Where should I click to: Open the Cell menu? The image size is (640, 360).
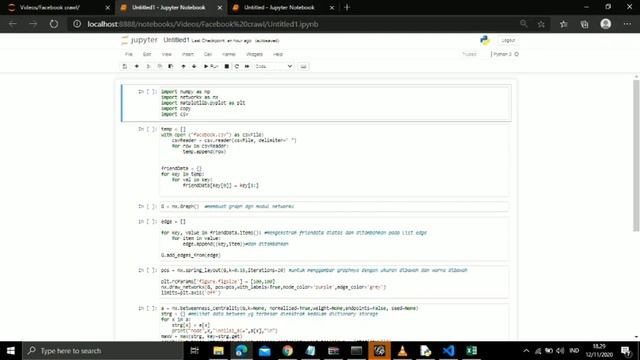click(208, 54)
